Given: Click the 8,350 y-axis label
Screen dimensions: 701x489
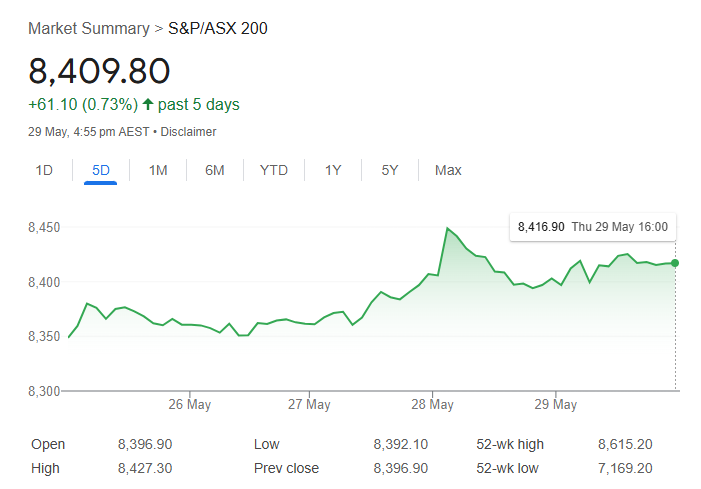Looking at the screenshot, I should coord(44,337).
